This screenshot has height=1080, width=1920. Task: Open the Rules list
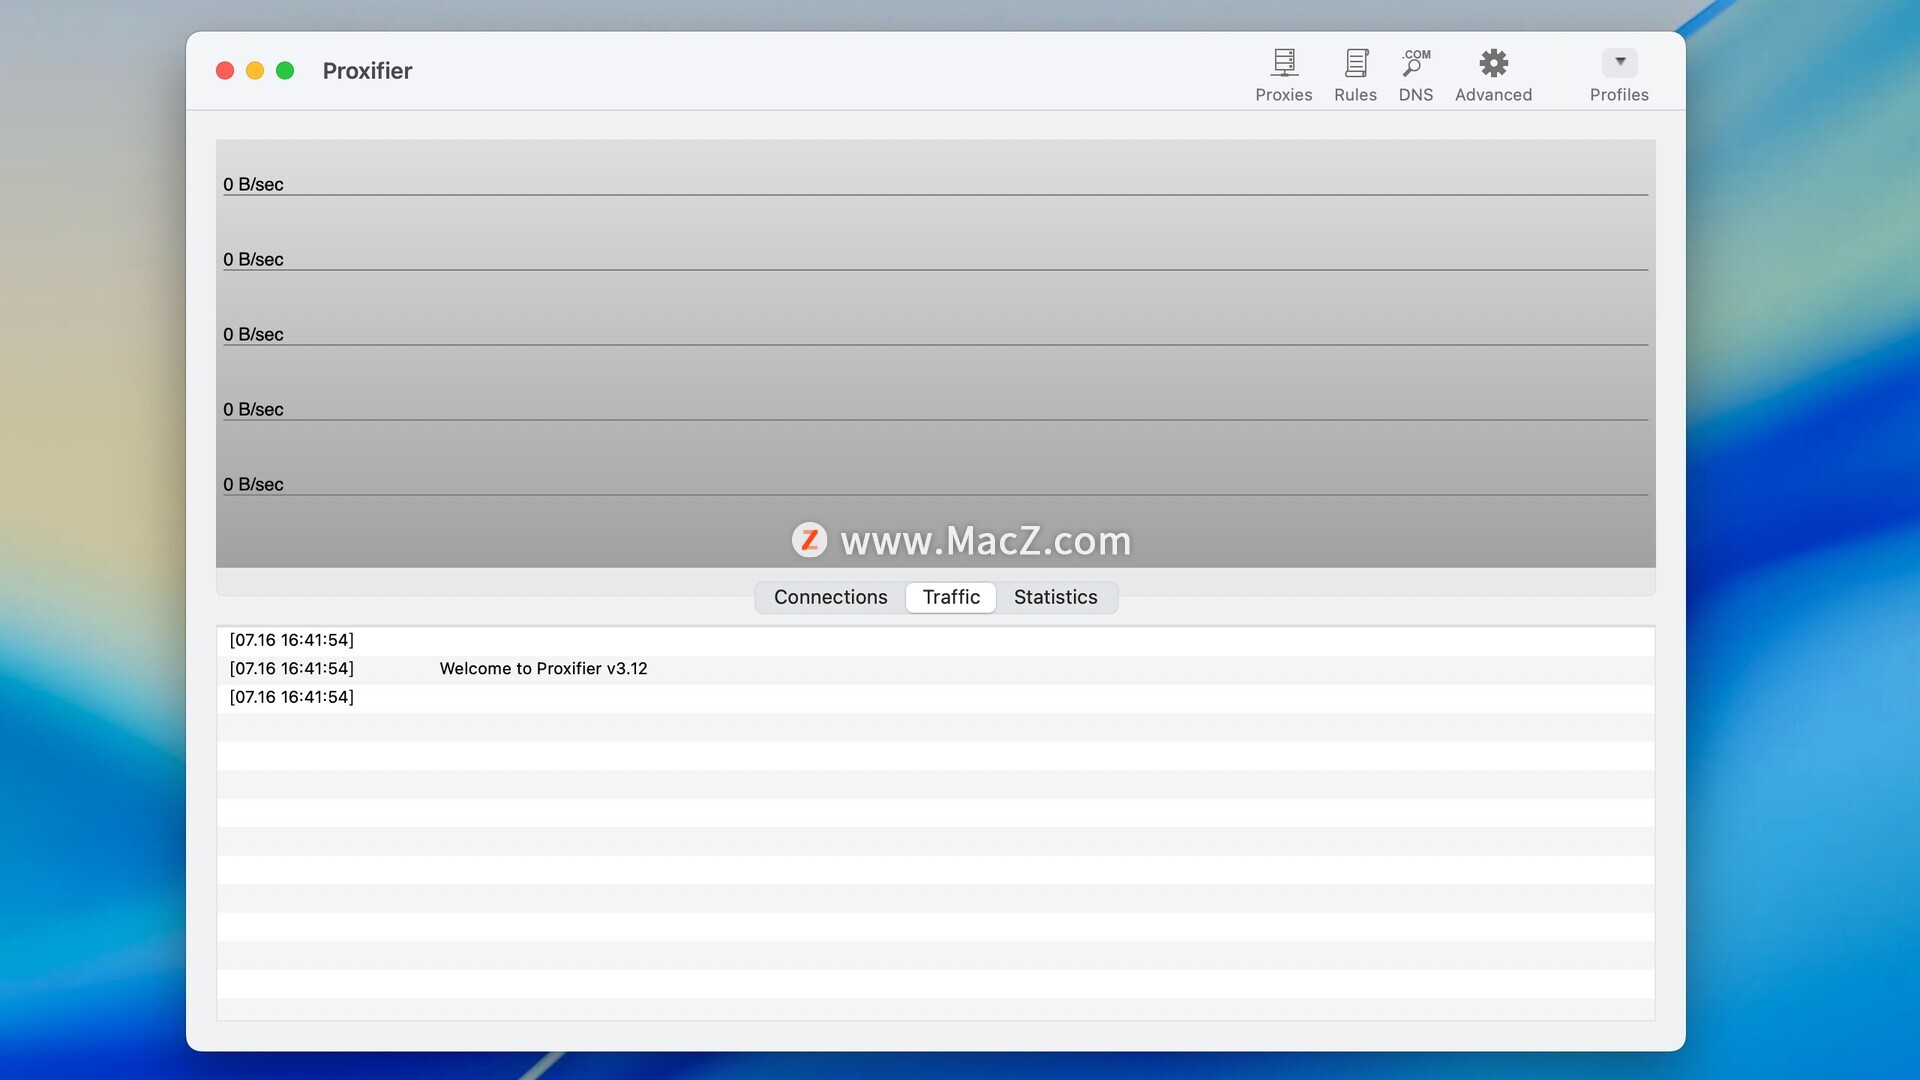coord(1355,75)
